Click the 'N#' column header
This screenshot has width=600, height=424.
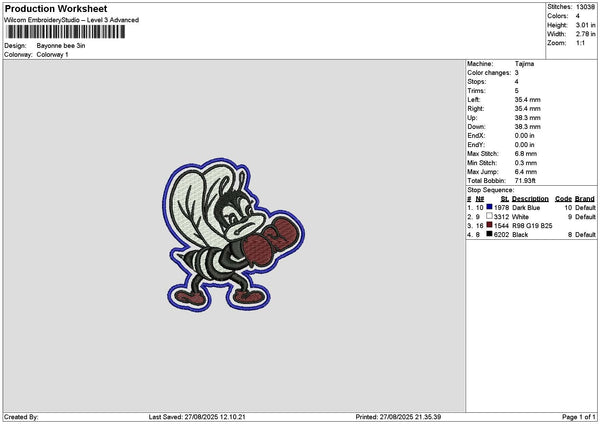pyautogui.click(x=480, y=199)
